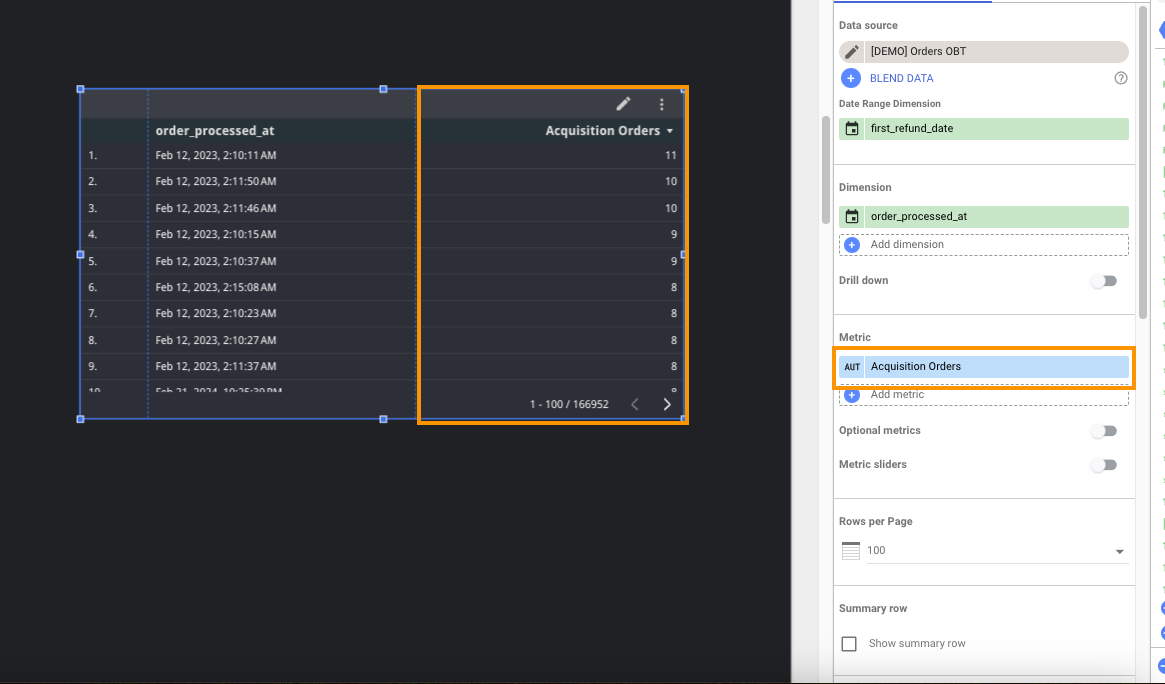
Task: Click the Acquisition Orders metric chip
Action: pyautogui.click(x=984, y=367)
